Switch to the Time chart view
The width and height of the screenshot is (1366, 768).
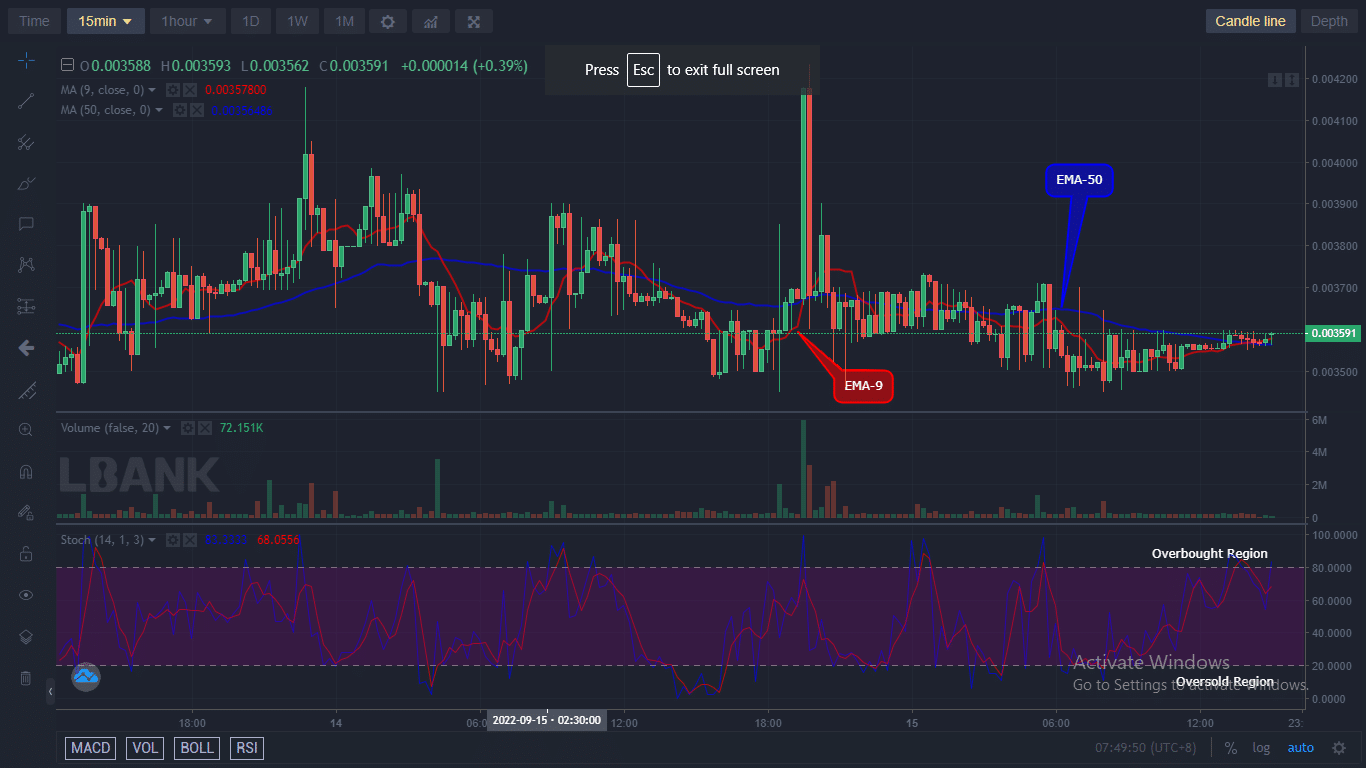[34, 21]
